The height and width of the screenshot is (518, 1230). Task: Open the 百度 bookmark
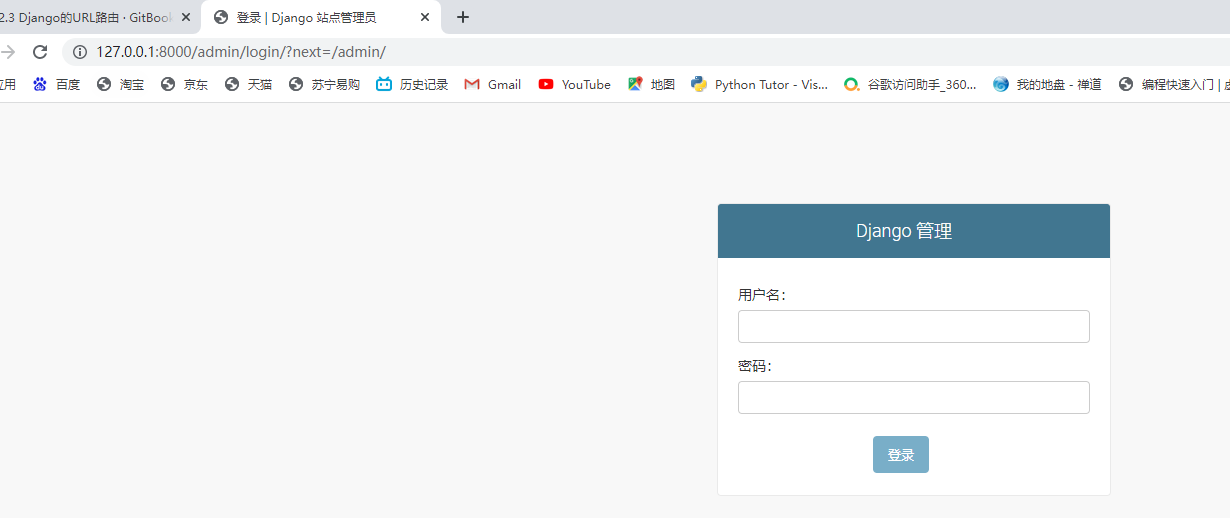coord(57,85)
